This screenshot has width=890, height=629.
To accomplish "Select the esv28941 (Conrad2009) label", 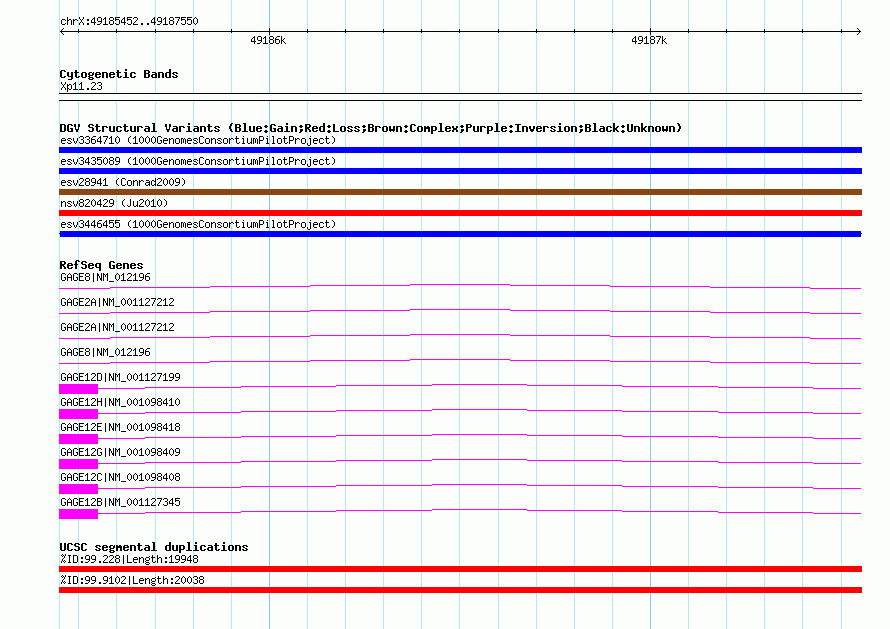I will [123, 182].
